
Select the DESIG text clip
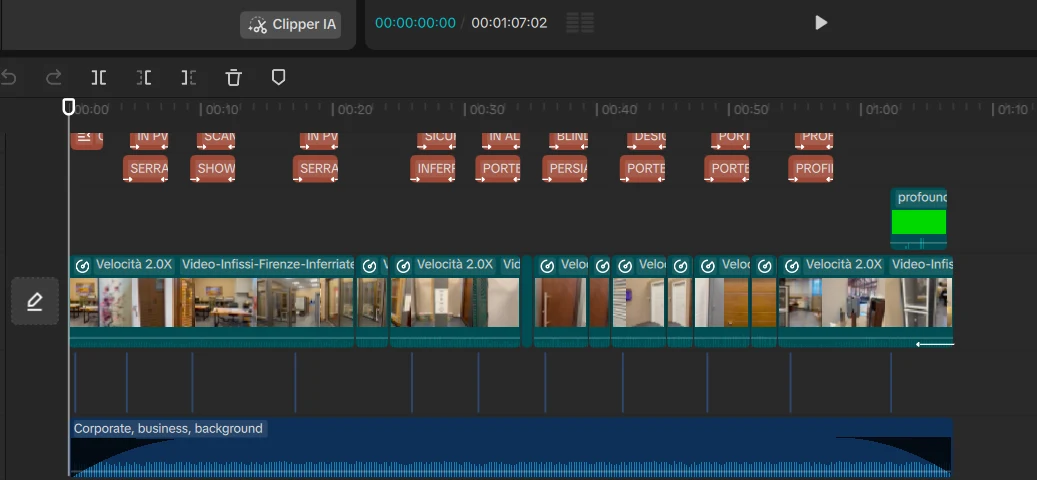646,140
